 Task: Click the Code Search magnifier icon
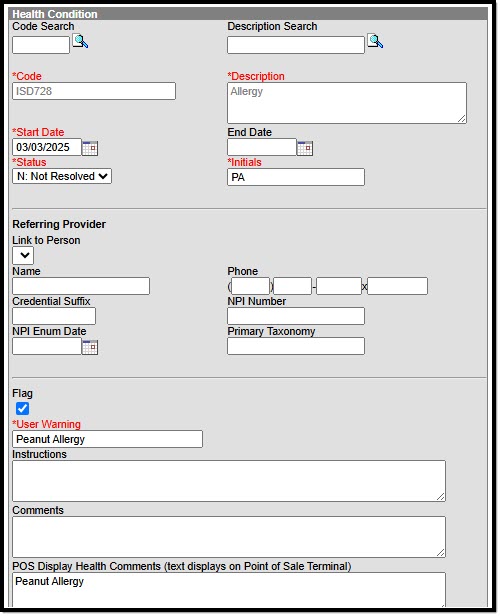click(81, 41)
